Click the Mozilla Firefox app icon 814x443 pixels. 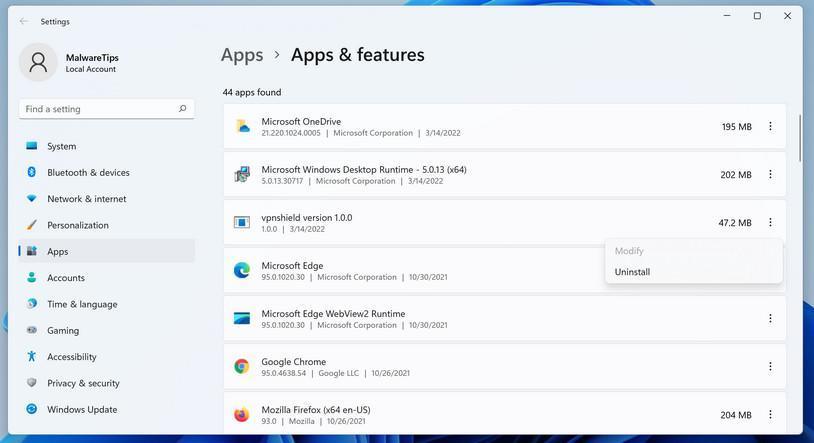241,414
